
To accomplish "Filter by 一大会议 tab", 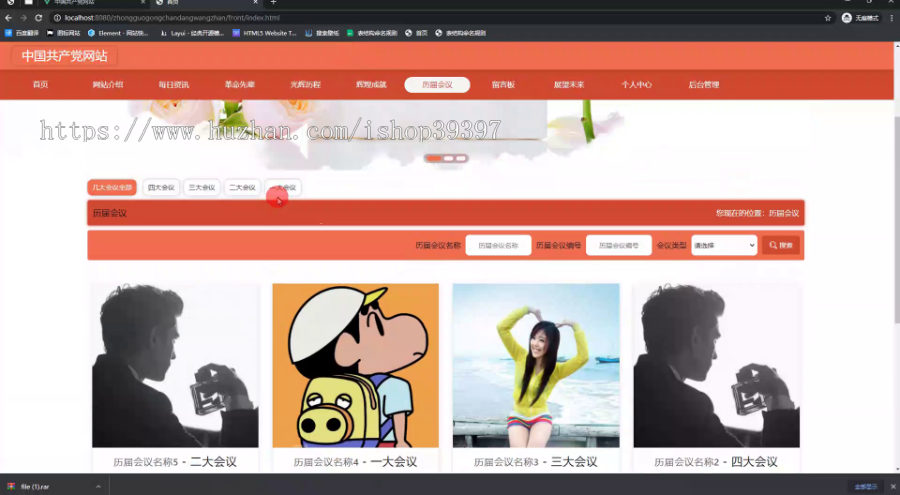I will (x=283, y=187).
